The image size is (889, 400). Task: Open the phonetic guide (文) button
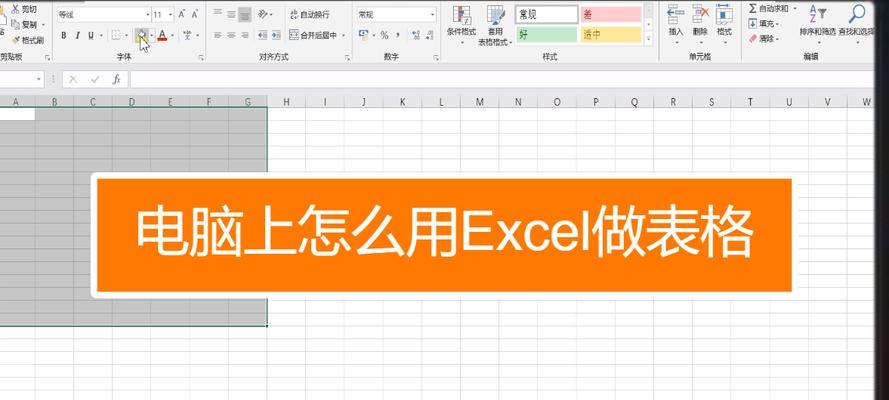tap(187, 36)
